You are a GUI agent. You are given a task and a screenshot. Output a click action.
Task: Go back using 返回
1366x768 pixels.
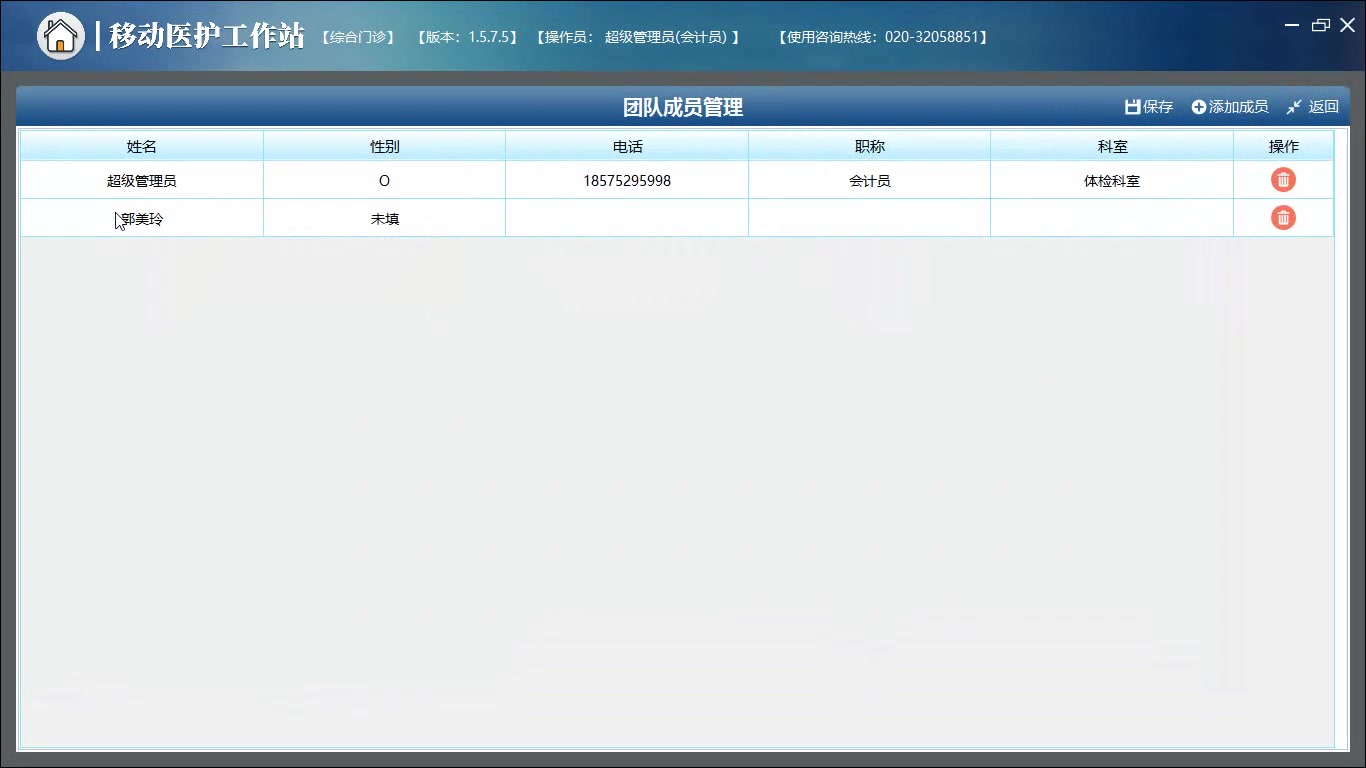coord(1312,107)
